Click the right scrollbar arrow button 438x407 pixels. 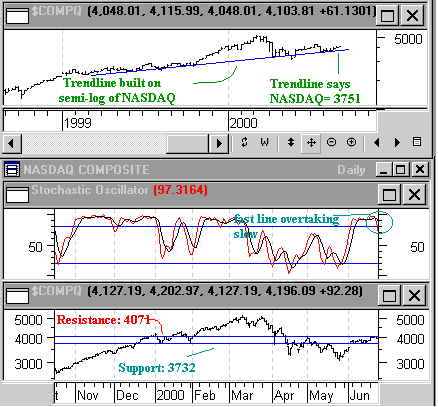coord(219,144)
